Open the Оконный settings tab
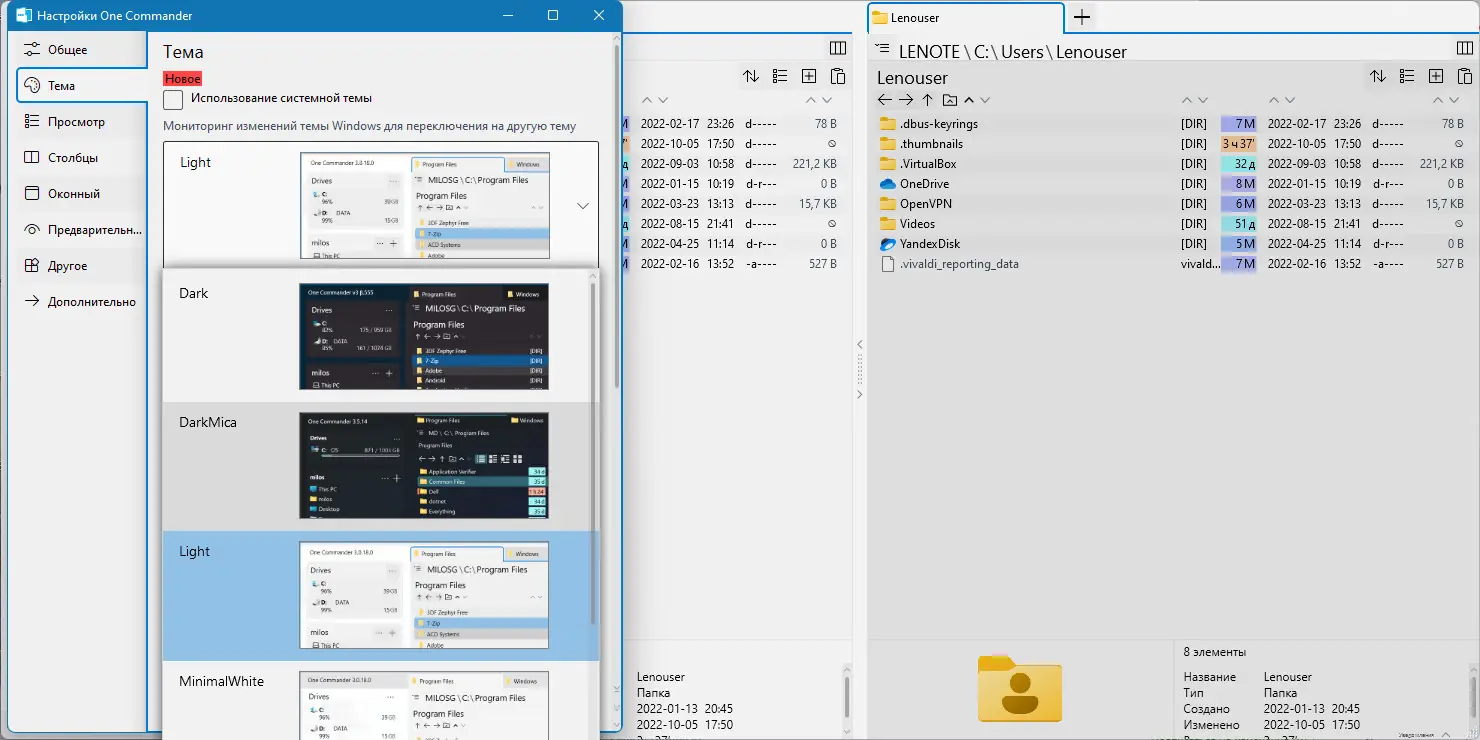1480x740 pixels. click(82, 194)
